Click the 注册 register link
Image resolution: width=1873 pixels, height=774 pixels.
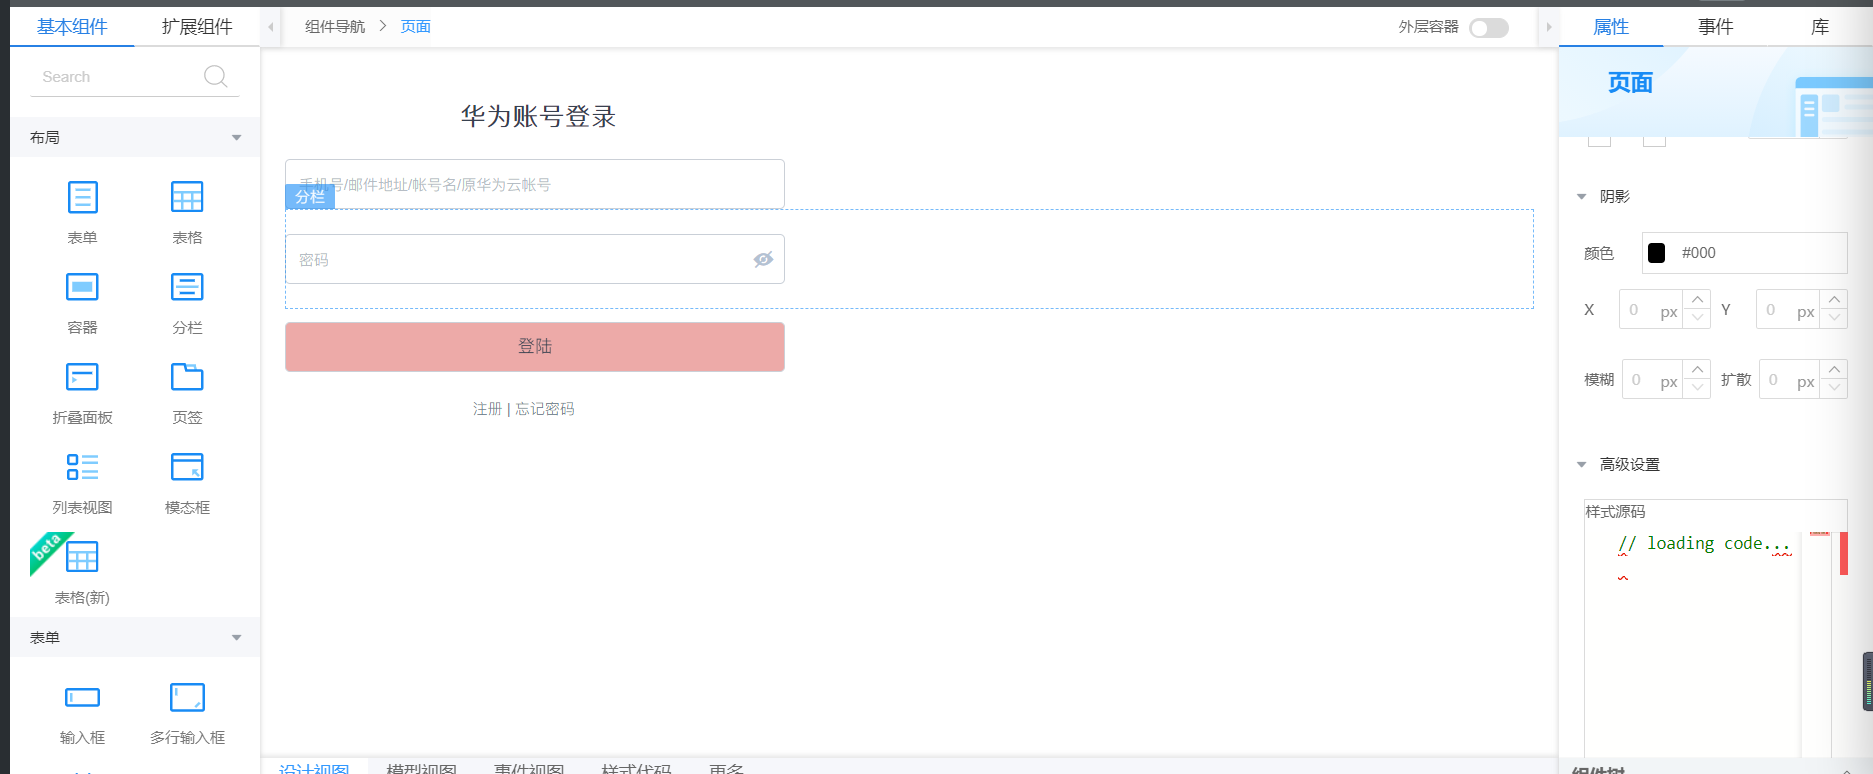tap(487, 409)
